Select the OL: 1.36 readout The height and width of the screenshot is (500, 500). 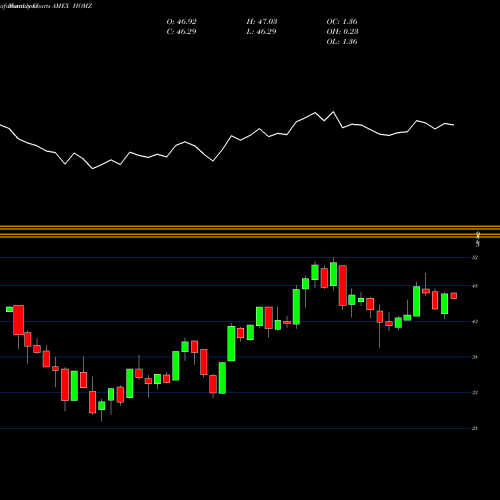[342, 42]
